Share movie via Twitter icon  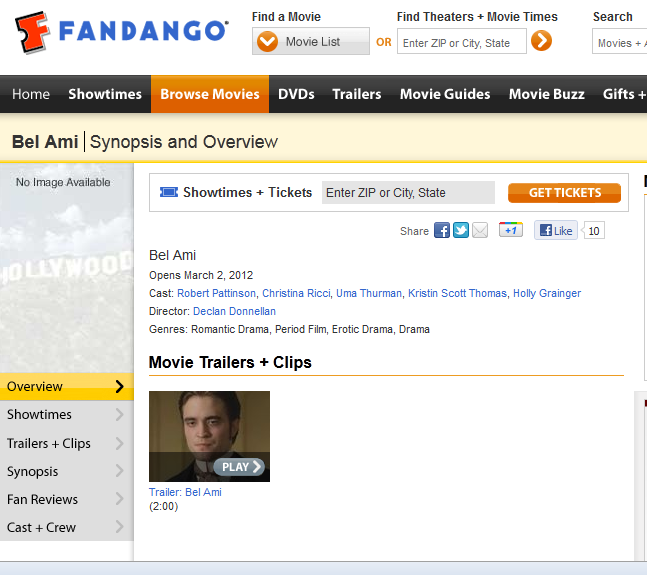click(x=461, y=230)
